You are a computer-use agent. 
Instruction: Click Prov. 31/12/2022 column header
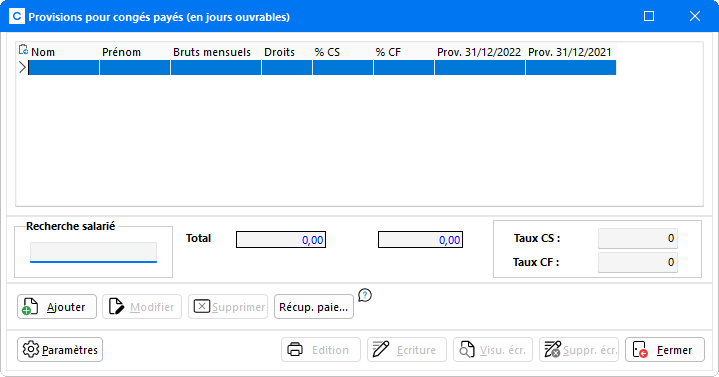(480, 52)
